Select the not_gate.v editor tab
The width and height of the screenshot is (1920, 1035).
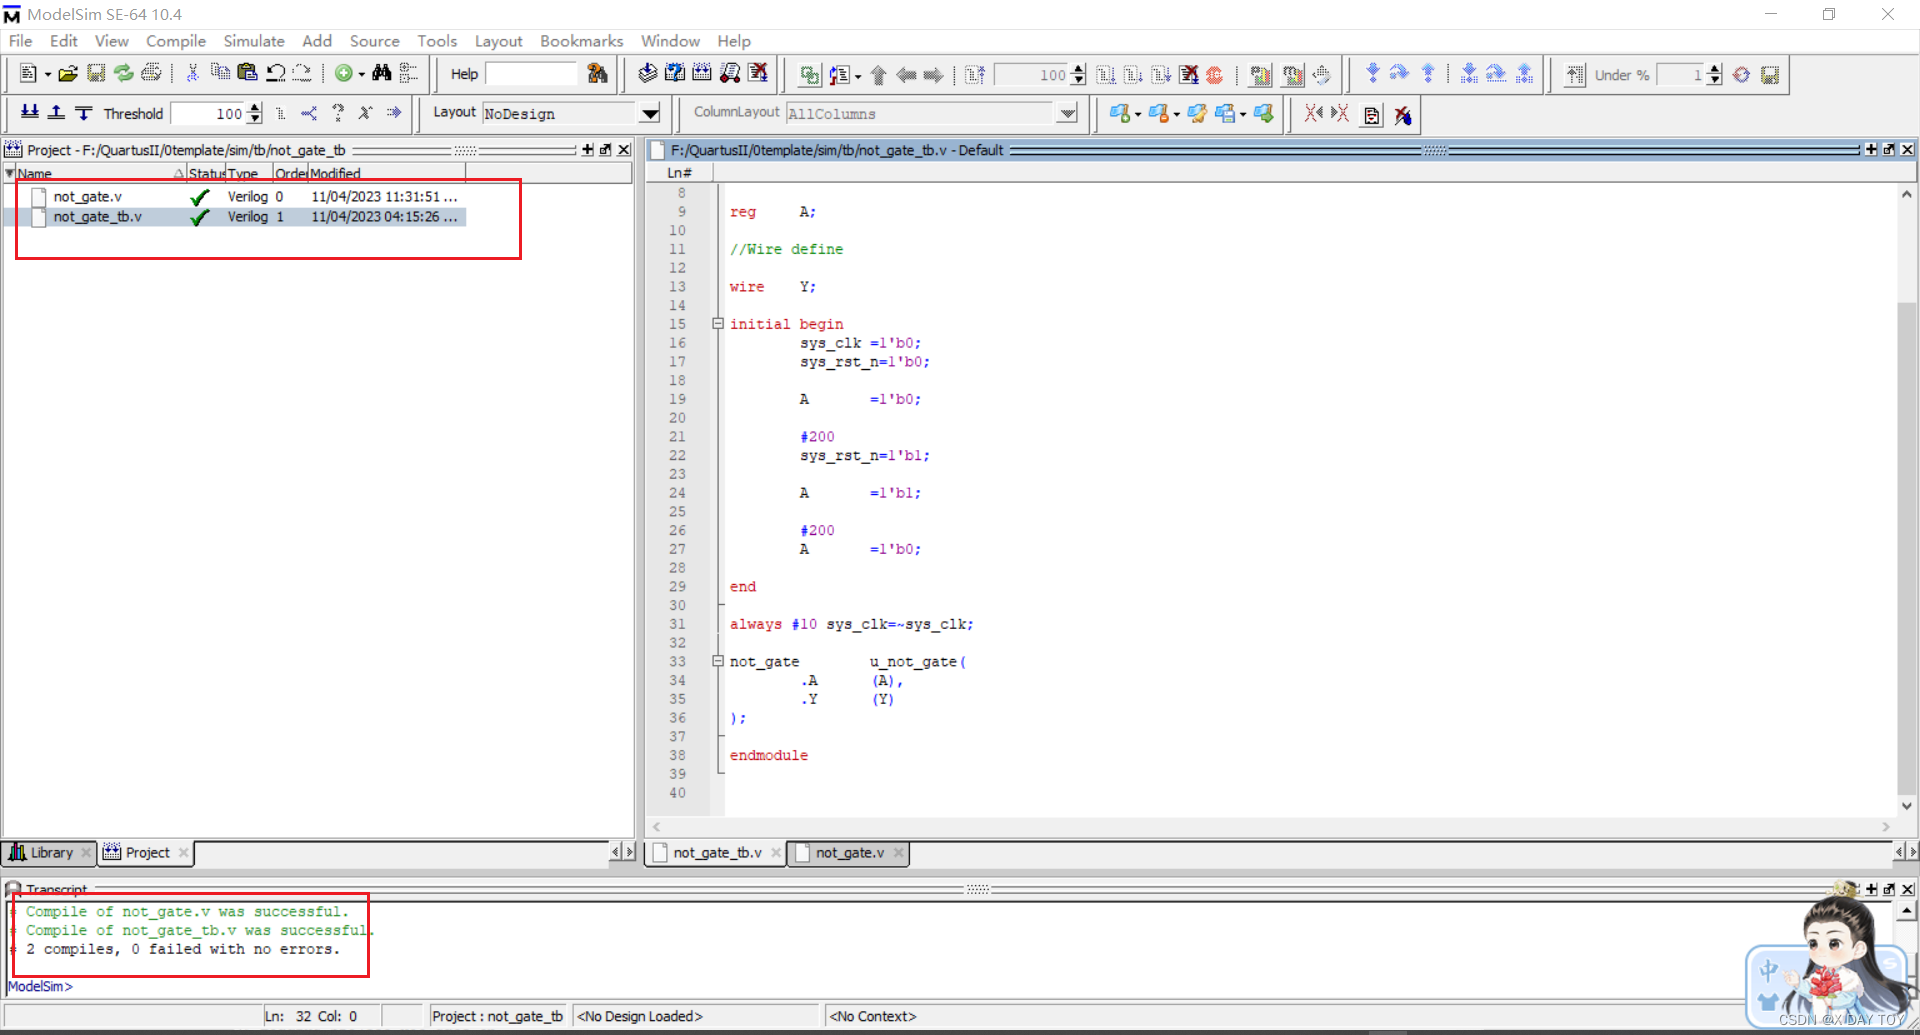[850, 852]
